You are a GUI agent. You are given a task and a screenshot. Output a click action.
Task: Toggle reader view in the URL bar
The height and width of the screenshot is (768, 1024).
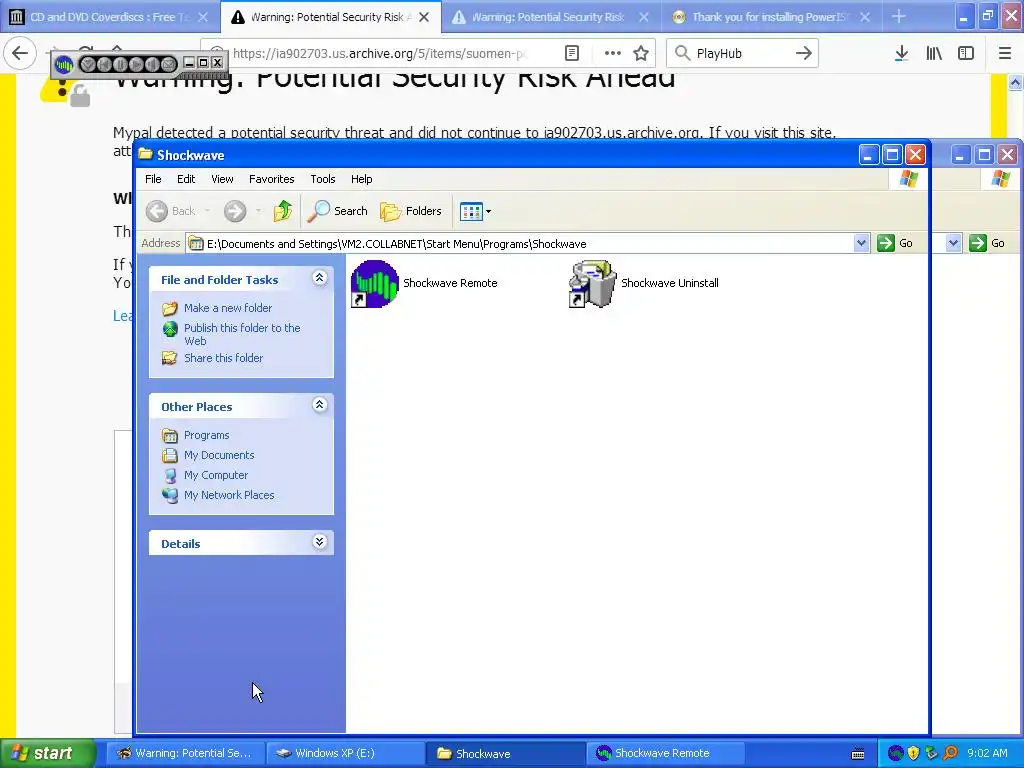click(x=572, y=53)
